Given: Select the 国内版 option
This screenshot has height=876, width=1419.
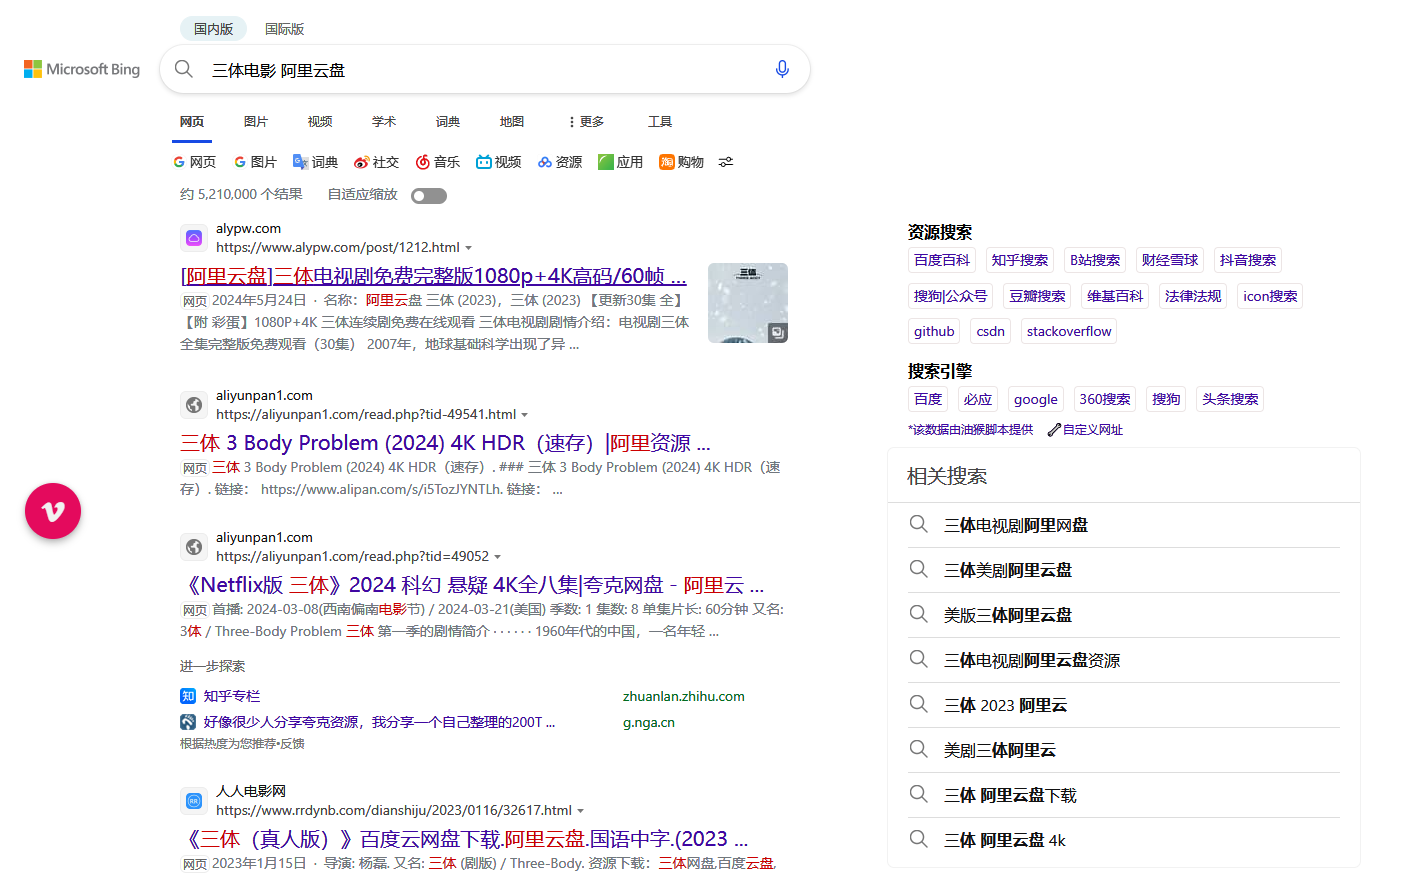Looking at the screenshot, I should (214, 29).
